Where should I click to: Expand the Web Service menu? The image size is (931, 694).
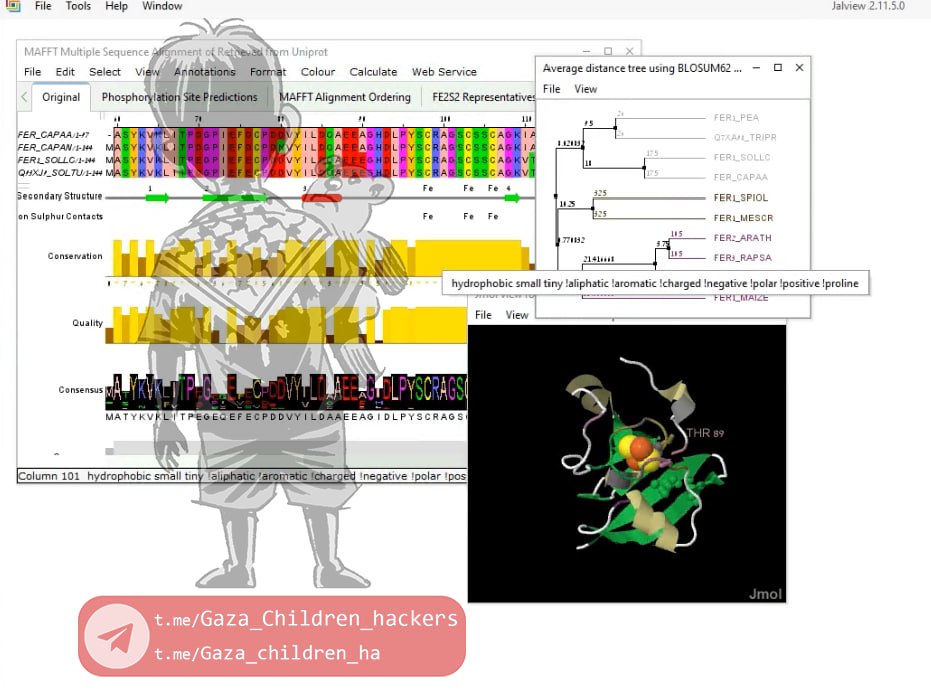[x=446, y=72]
